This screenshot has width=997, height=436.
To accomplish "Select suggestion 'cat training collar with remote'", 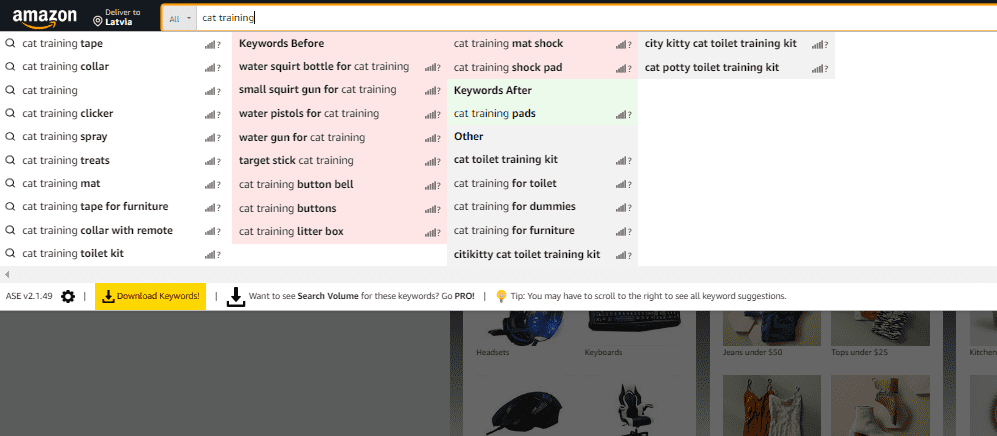I will point(97,230).
